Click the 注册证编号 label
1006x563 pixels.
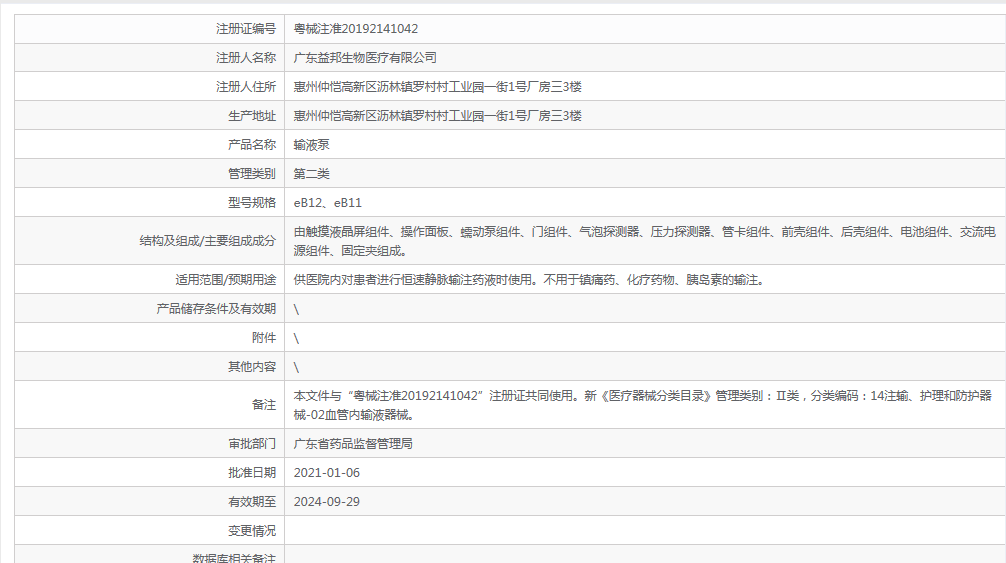click(x=246, y=29)
